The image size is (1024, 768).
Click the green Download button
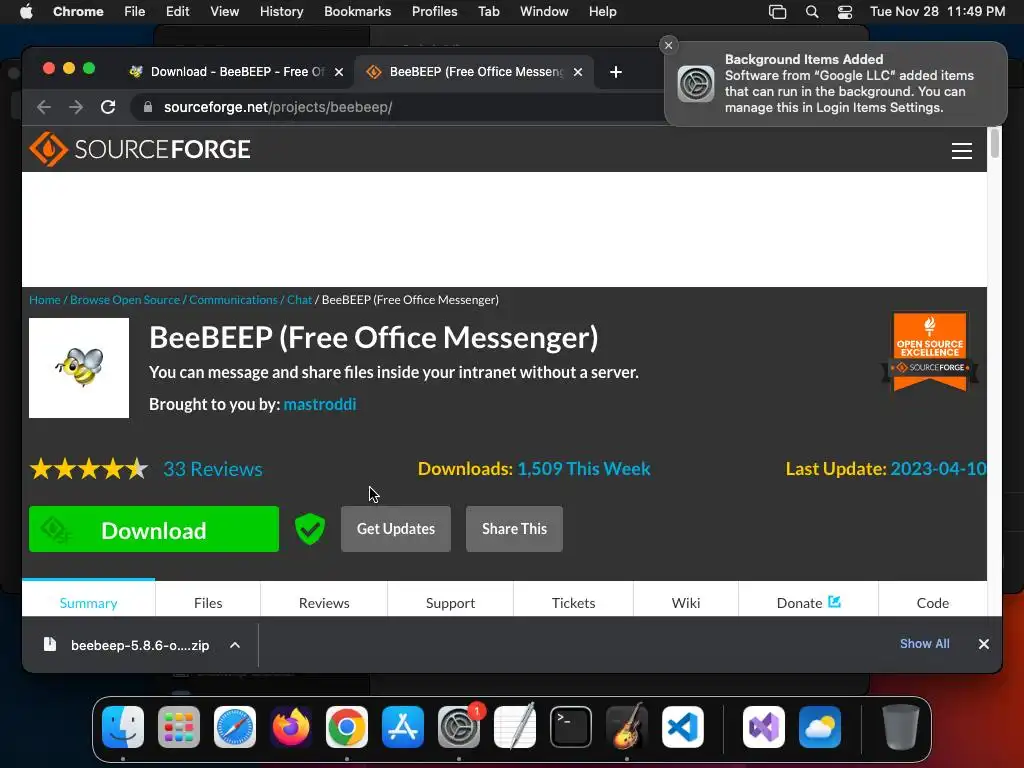point(154,529)
